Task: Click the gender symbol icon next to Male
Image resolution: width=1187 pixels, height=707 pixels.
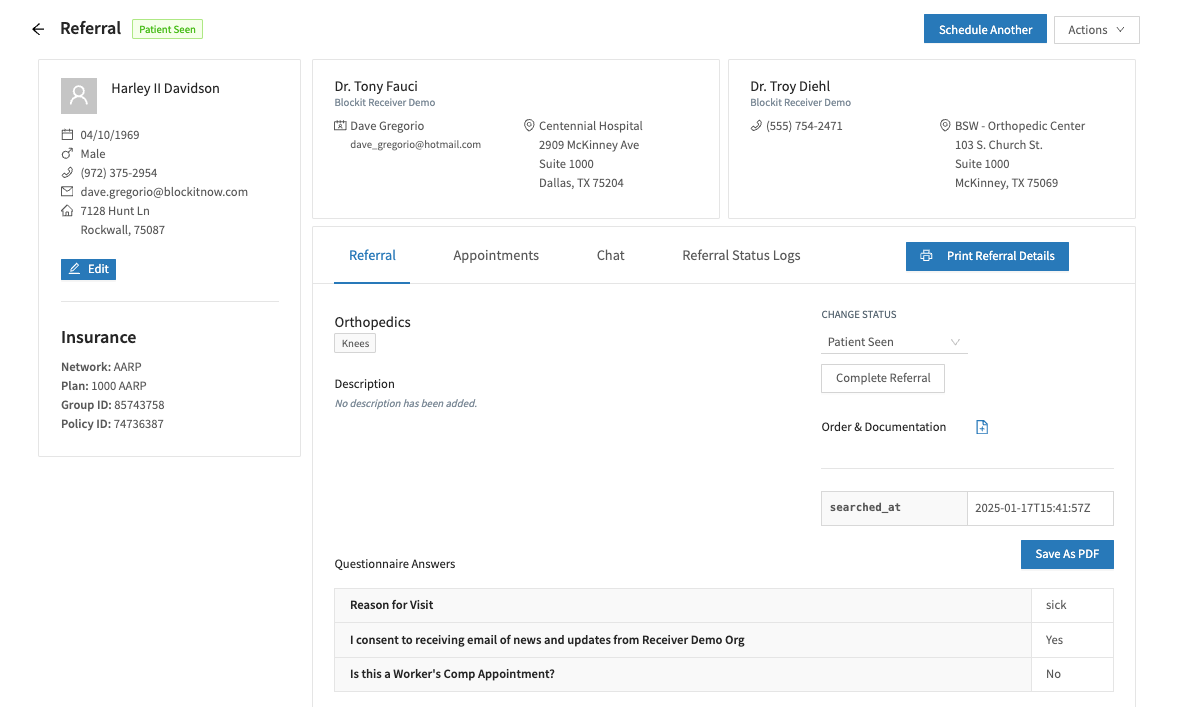Action: tap(67, 154)
